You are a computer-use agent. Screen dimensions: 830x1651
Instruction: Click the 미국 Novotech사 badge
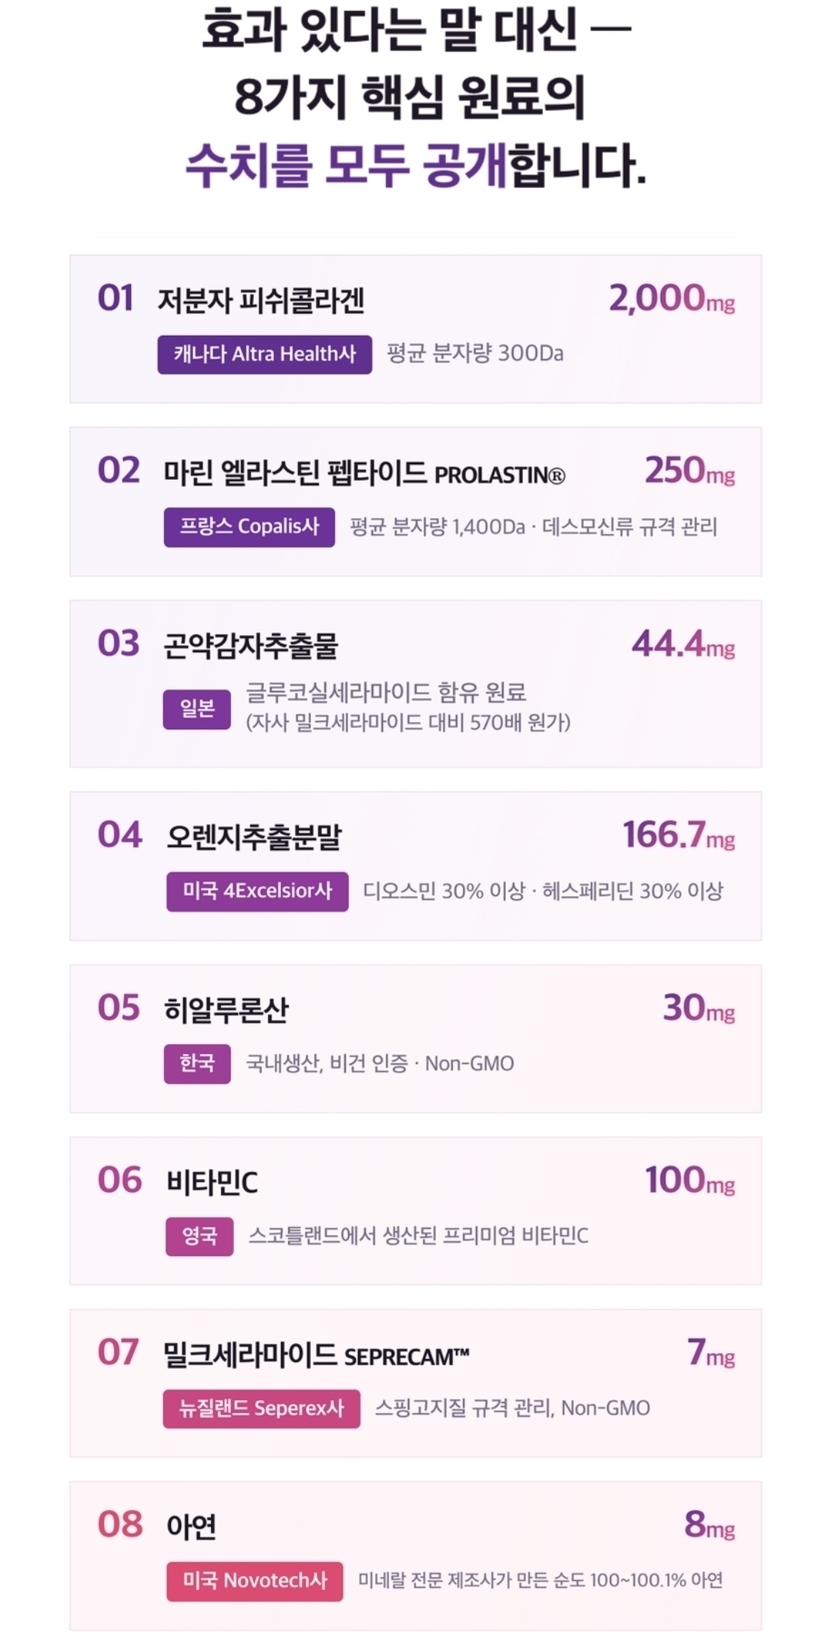coord(254,1581)
